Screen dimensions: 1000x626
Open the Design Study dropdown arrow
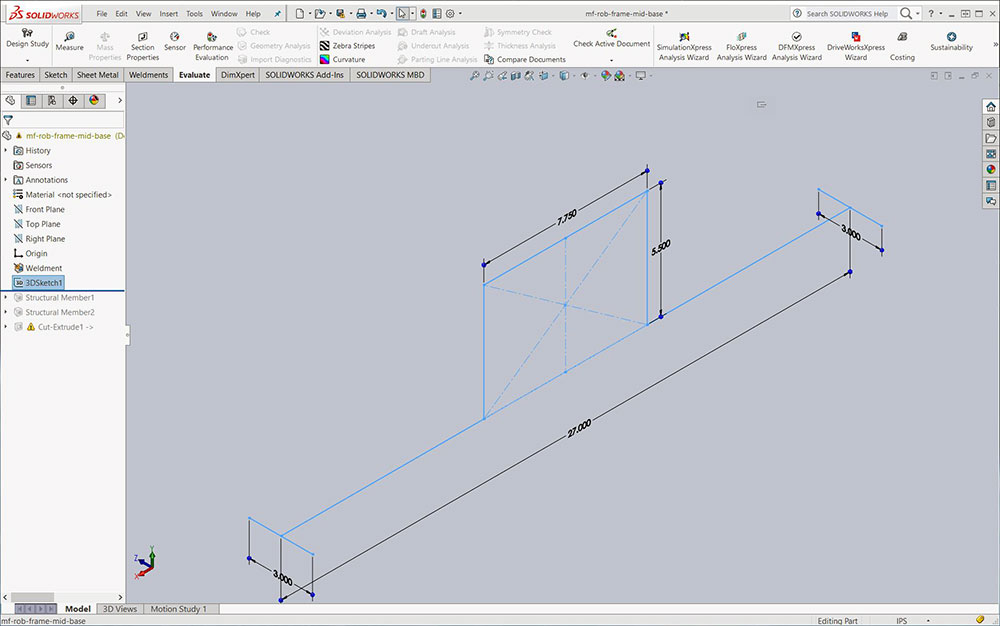click(27, 60)
